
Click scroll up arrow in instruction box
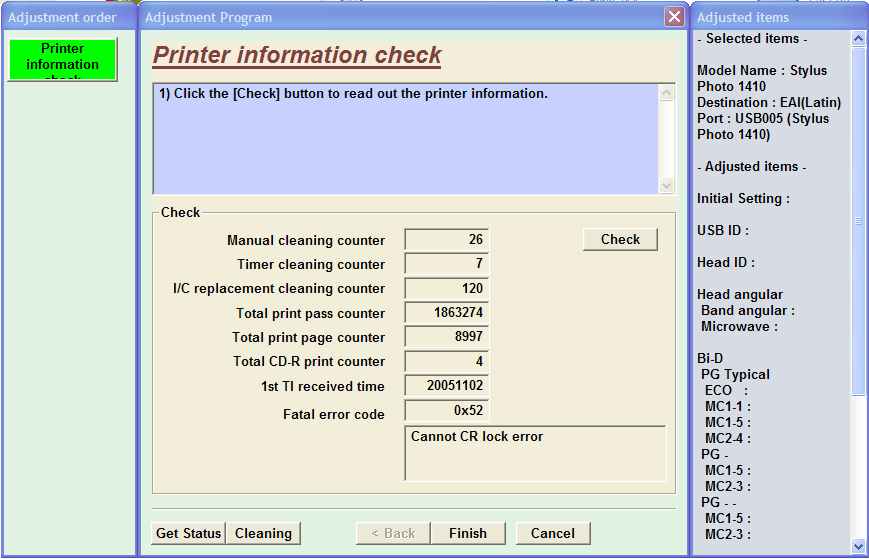666,93
